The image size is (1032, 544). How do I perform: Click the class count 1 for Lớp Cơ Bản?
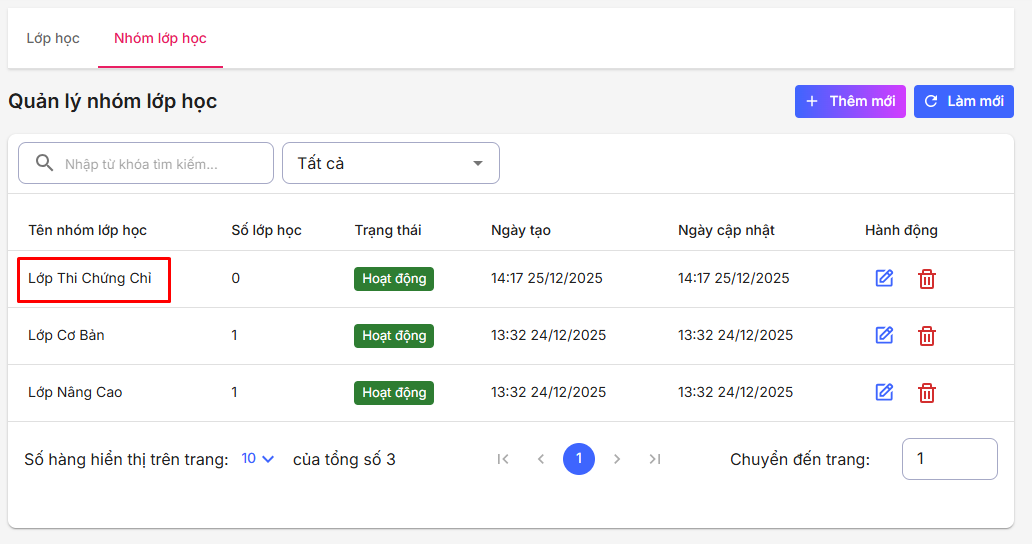[x=234, y=335]
